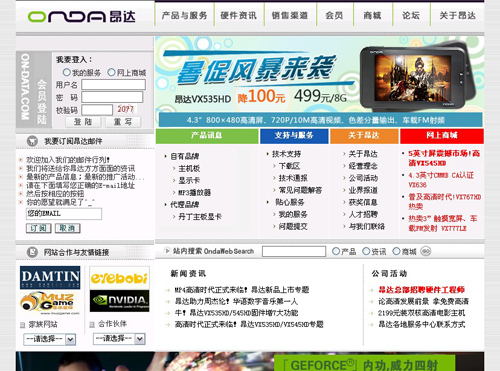
Task: Open the MuzGame partner logo
Action: point(49,302)
